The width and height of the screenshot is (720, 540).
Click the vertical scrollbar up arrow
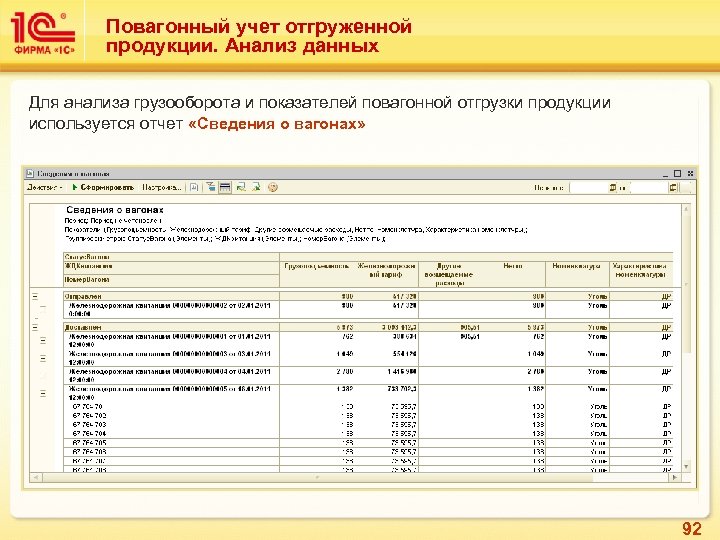click(x=686, y=209)
